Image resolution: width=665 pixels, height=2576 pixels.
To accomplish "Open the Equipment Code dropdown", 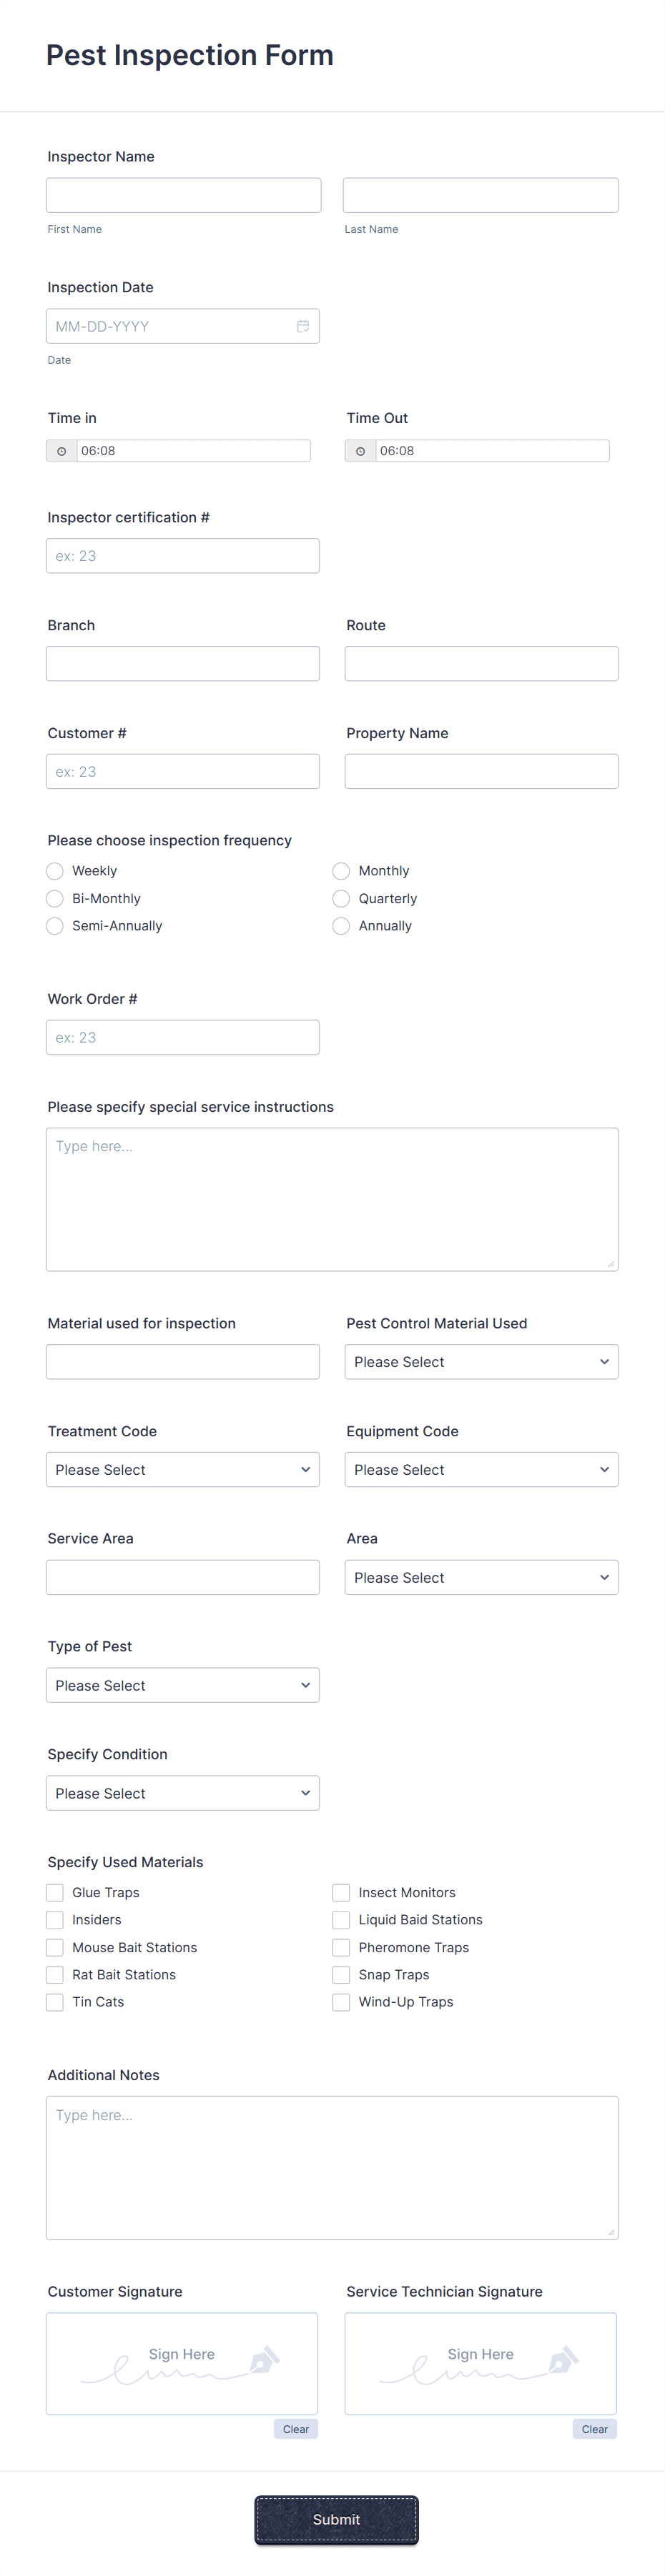I will point(481,1469).
